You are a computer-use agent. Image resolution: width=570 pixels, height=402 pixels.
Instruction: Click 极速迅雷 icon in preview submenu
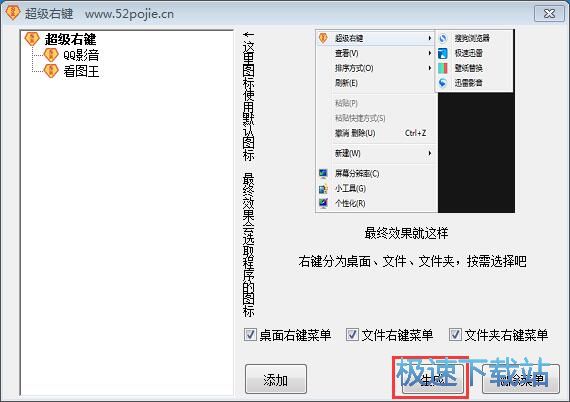pos(443,53)
